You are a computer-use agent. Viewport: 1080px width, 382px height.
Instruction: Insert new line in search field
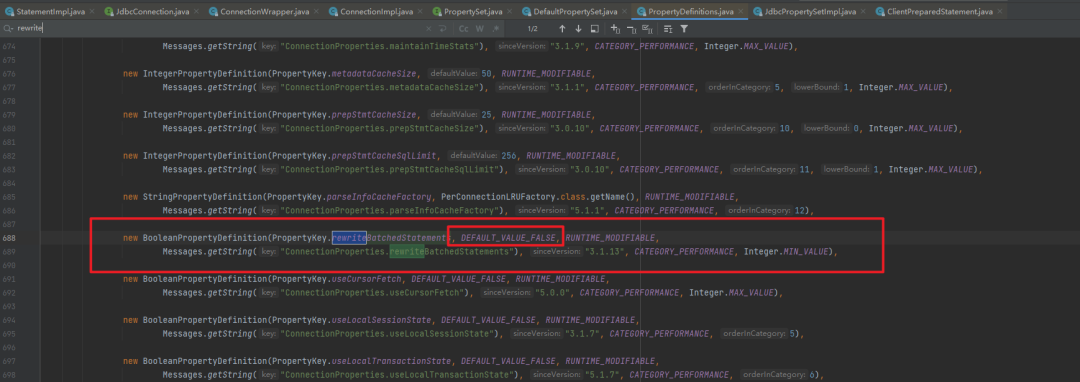(x=443, y=29)
